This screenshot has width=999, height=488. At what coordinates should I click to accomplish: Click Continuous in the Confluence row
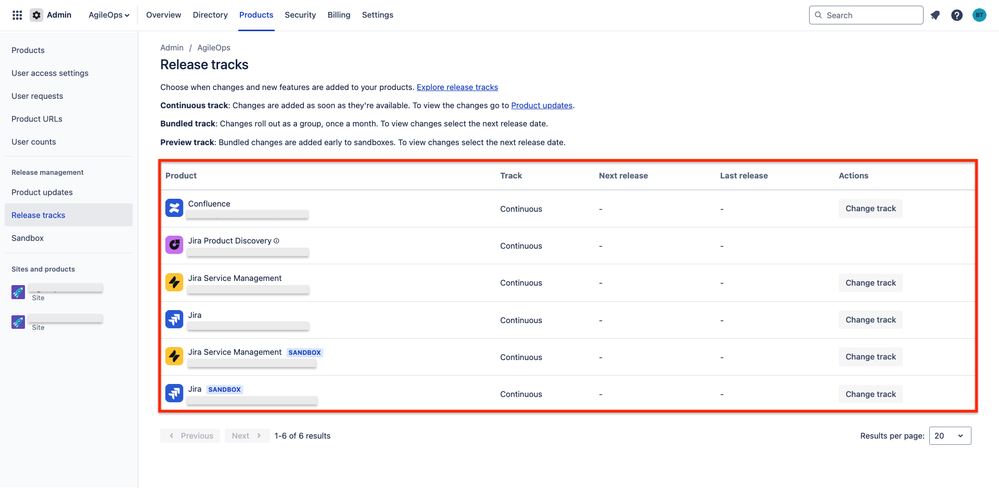(x=521, y=209)
